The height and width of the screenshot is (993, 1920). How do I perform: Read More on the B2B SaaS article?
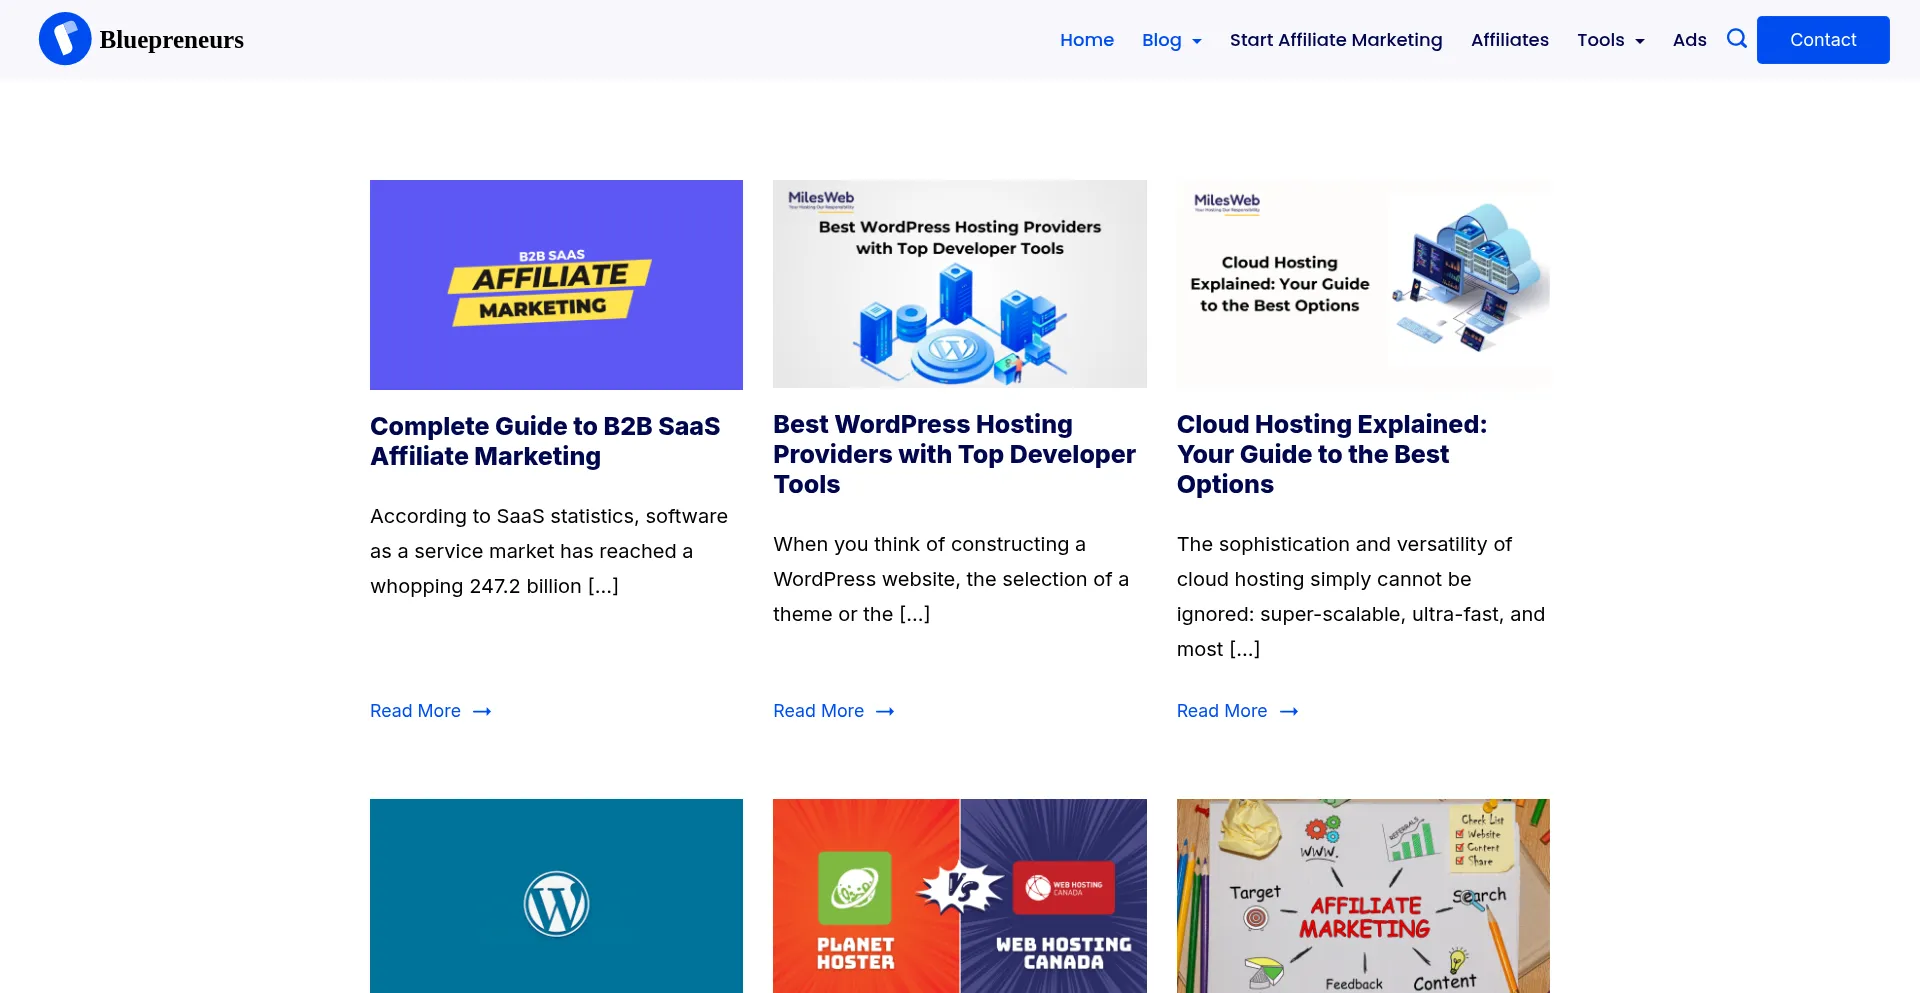click(415, 711)
